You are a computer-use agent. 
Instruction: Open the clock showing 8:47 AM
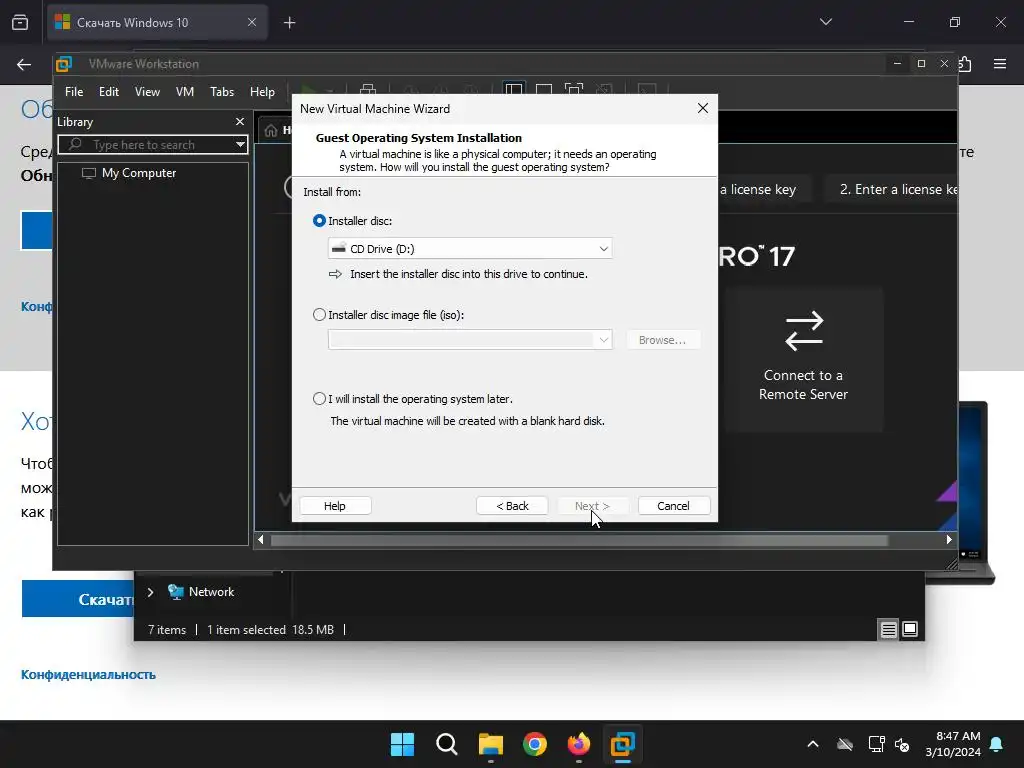(953, 744)
